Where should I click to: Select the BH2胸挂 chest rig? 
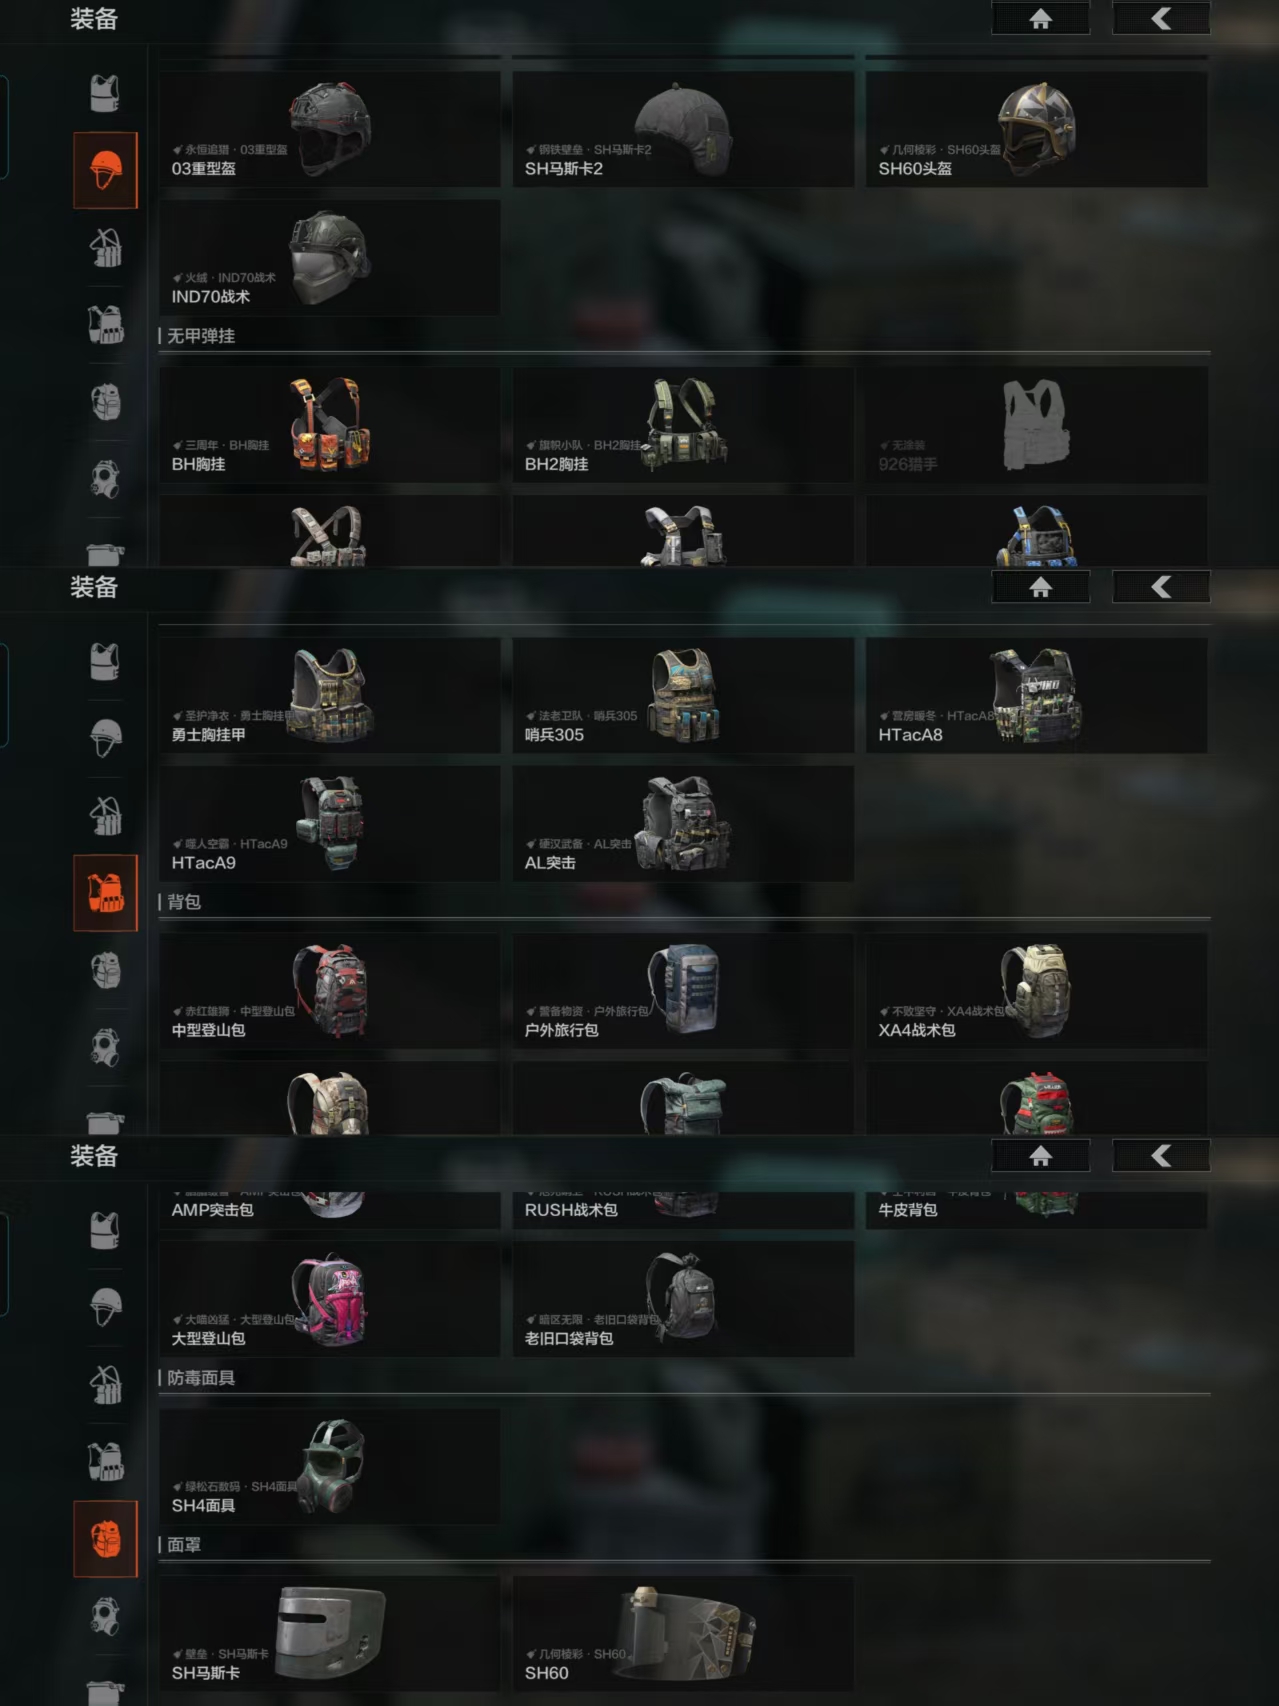point(683,425)
